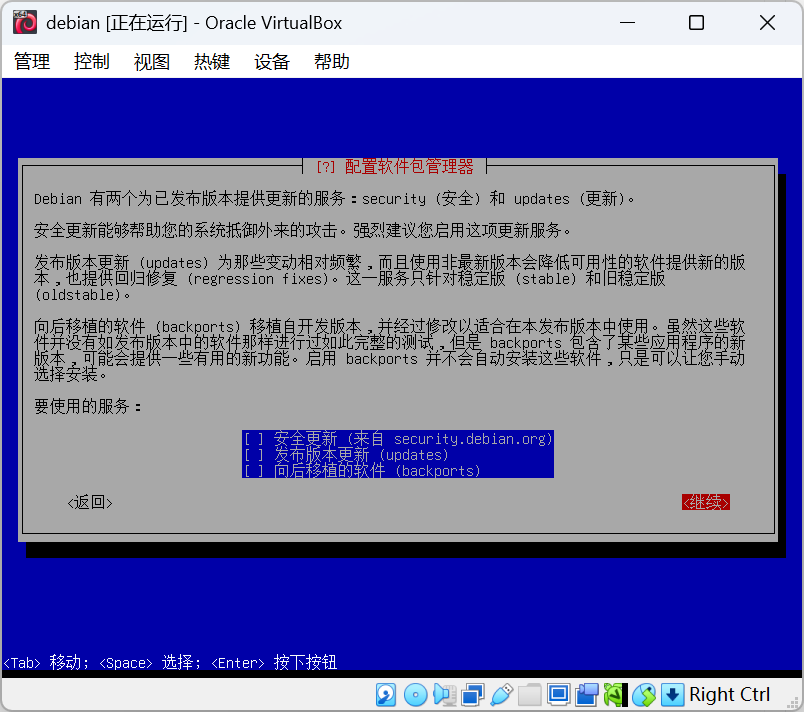This screenshot has height=712, width=804.
Task: Open the 视图 menu
Action: click(x=152, y=62)
